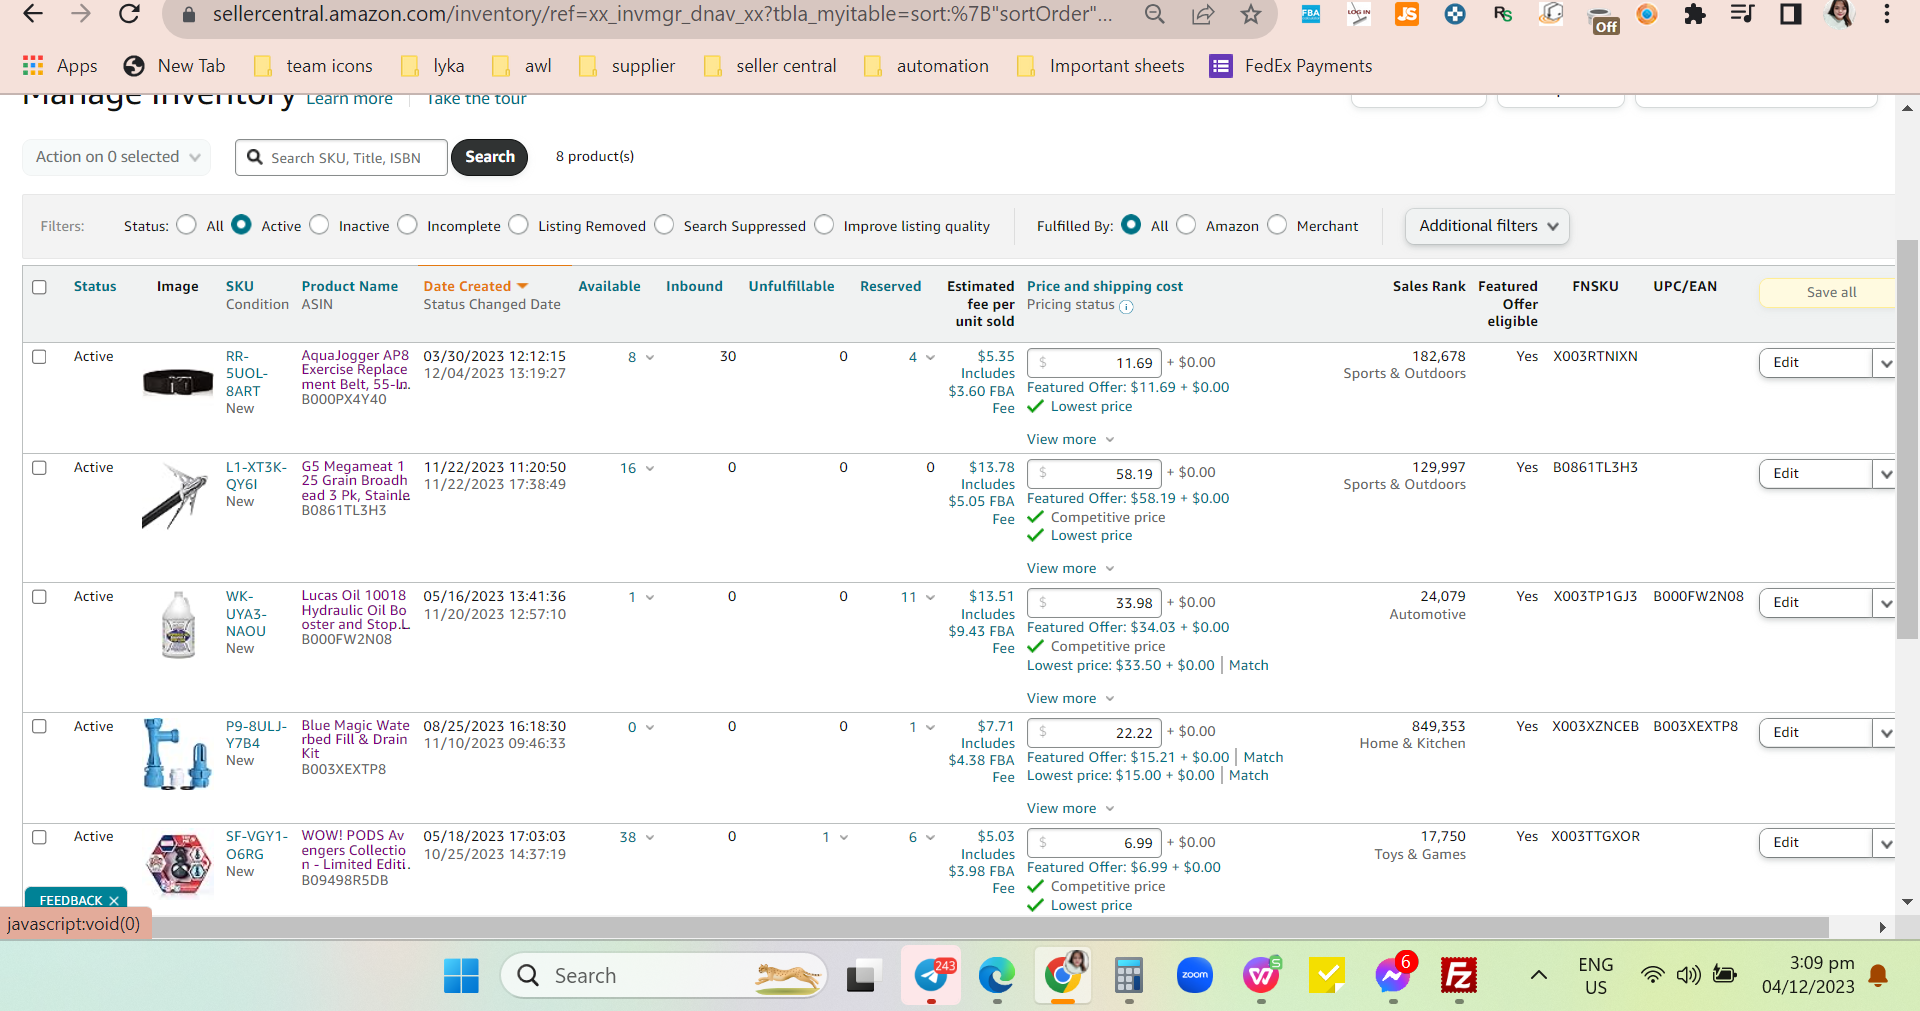
Task: Open the Windows Start menu
Action: coord(461,975)
